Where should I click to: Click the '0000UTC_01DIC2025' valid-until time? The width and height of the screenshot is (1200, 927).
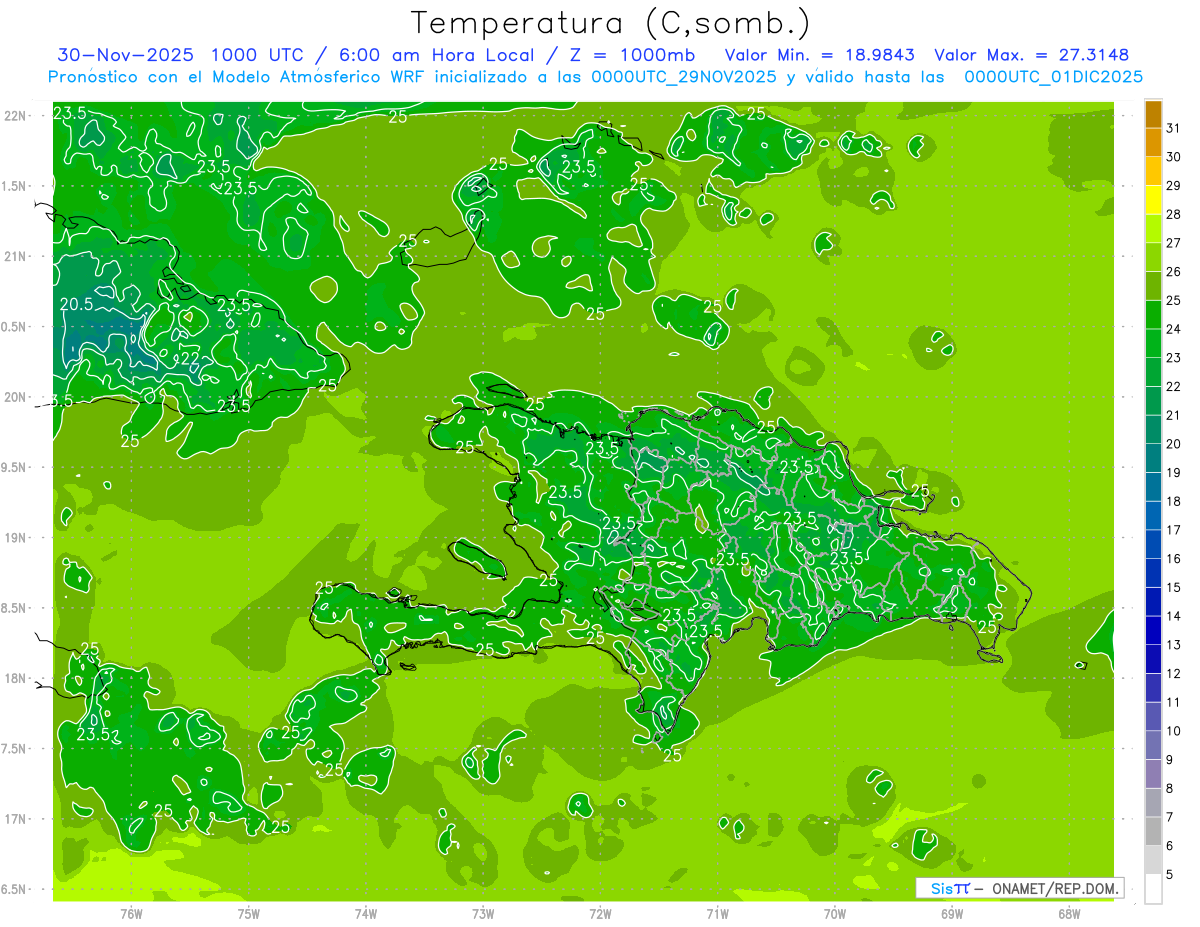(x=1052, y=77)
